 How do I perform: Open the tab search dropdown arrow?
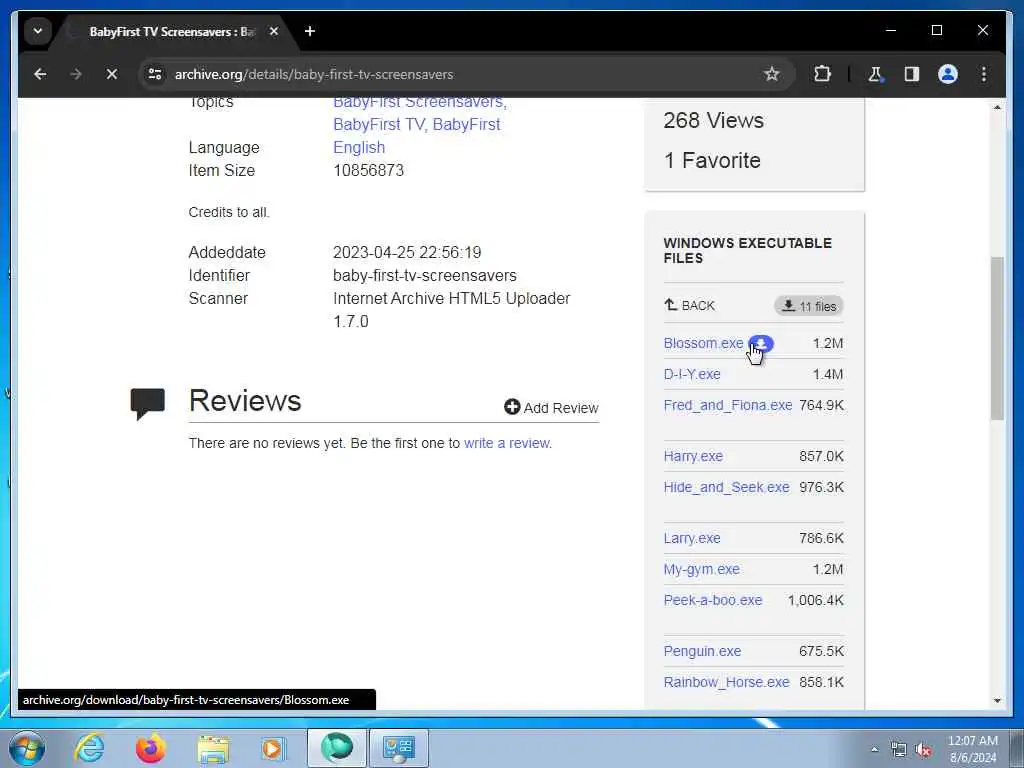tap(38, 31)
